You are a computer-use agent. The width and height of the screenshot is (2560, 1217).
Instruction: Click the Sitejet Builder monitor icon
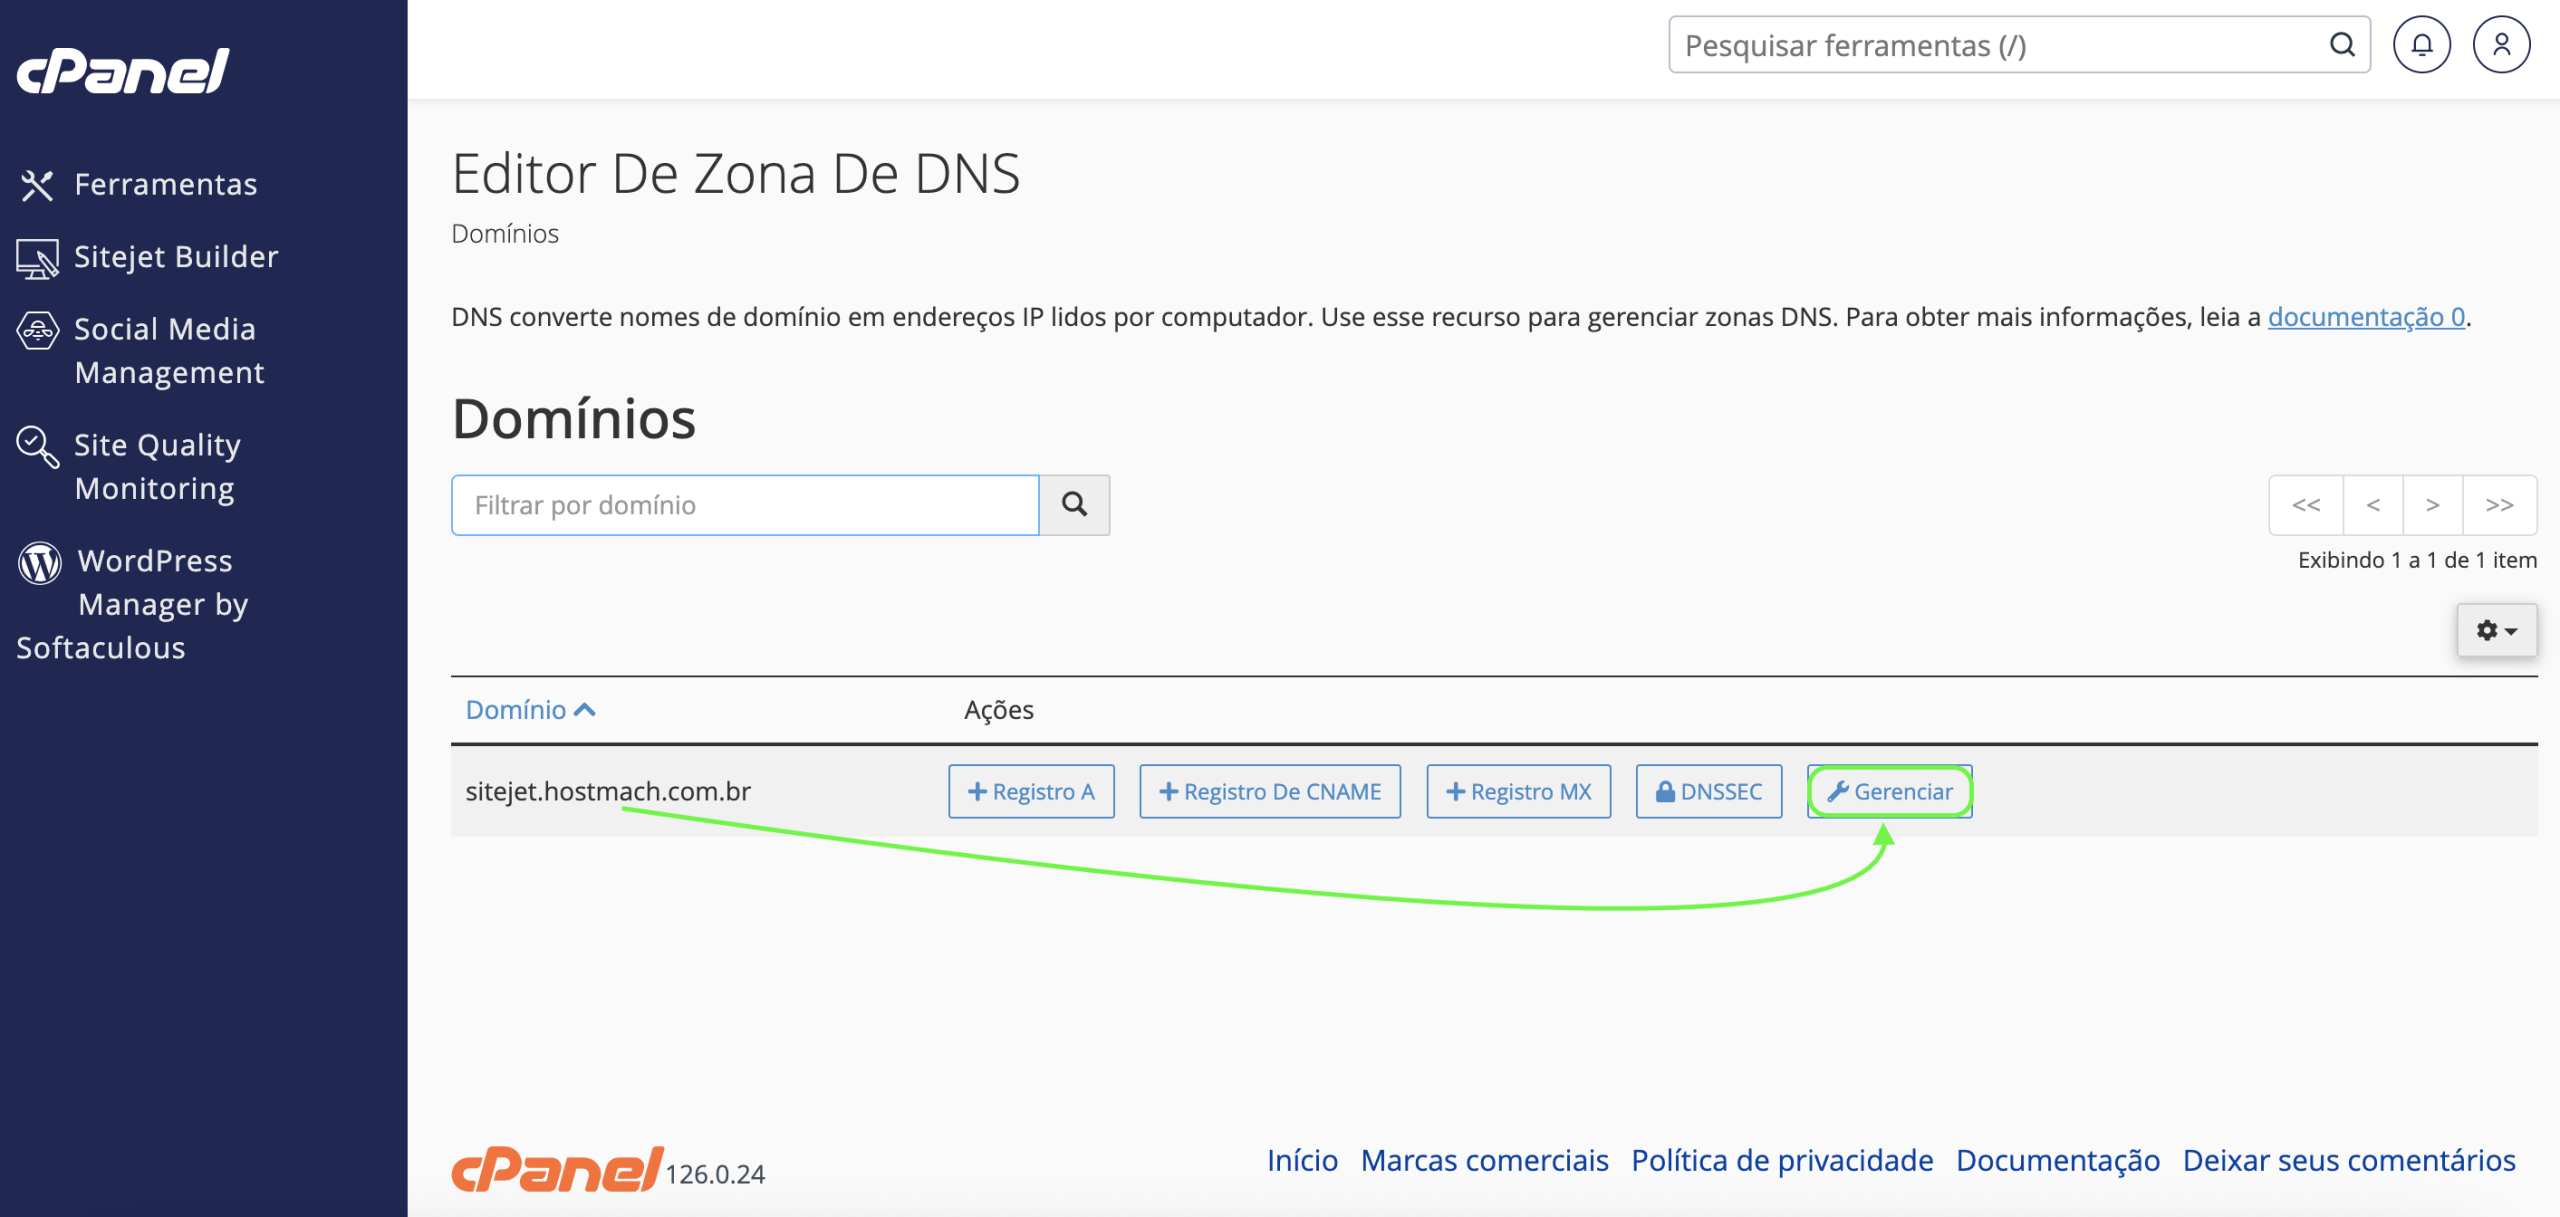[38, 259]
